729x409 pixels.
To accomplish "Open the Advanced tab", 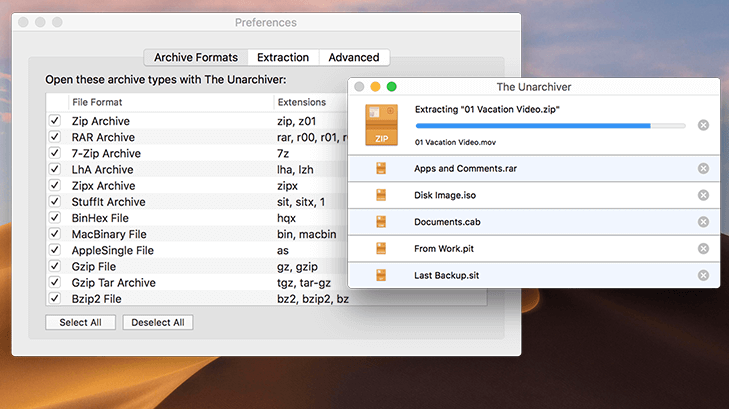I will [x=354, y=57].
